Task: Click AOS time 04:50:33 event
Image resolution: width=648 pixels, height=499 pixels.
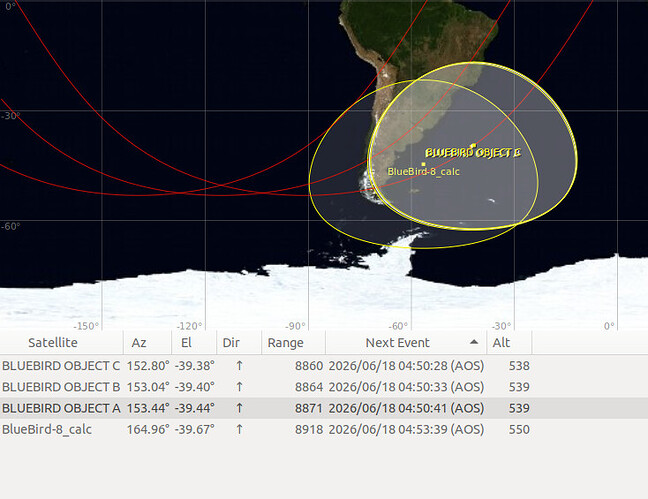Action: (406, 387)
